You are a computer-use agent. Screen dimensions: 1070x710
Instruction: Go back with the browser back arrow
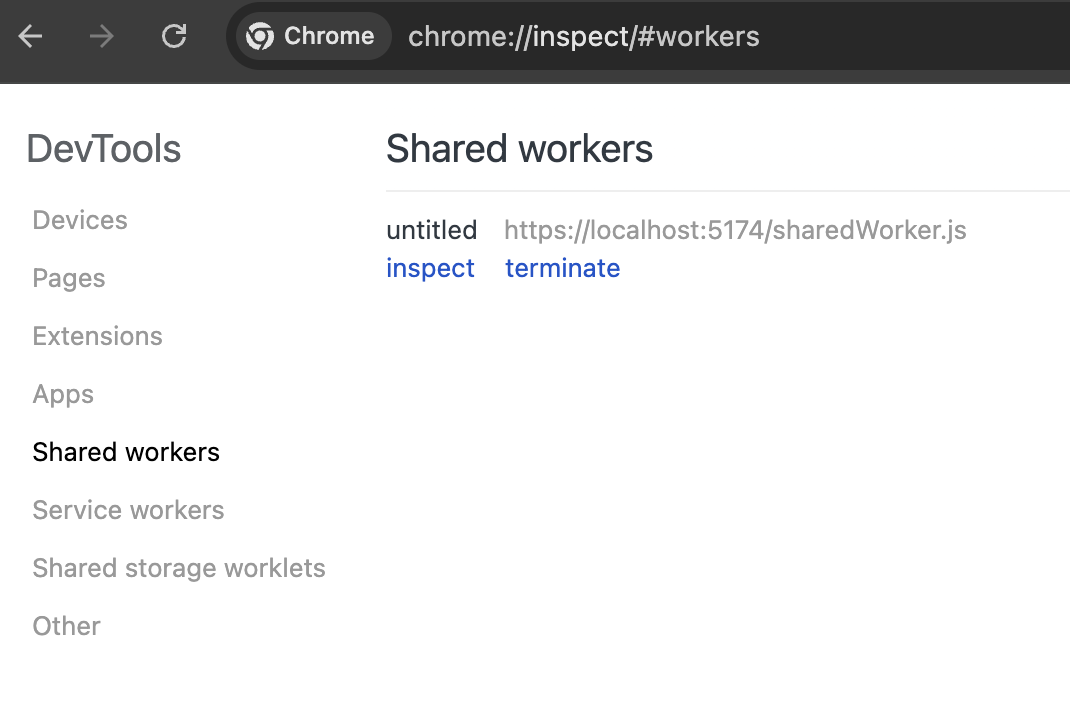[30, 36]
